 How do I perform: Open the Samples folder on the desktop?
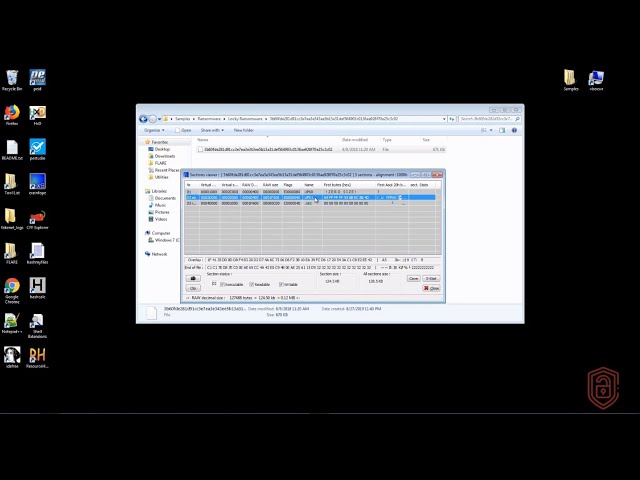(x=571, y=80)
